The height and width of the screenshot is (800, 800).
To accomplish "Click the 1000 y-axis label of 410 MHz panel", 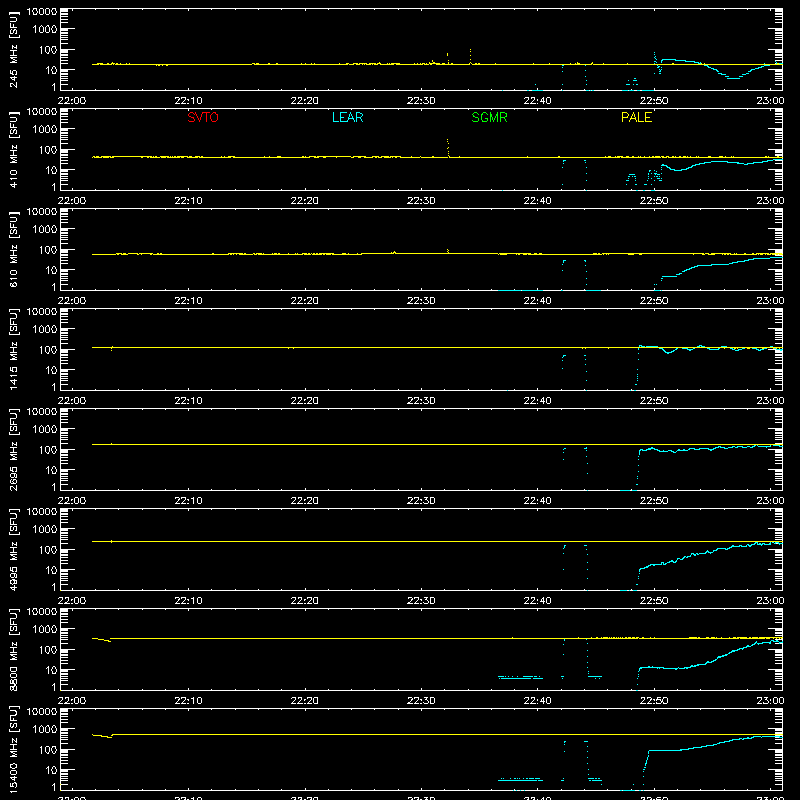I will pos(45,130).
